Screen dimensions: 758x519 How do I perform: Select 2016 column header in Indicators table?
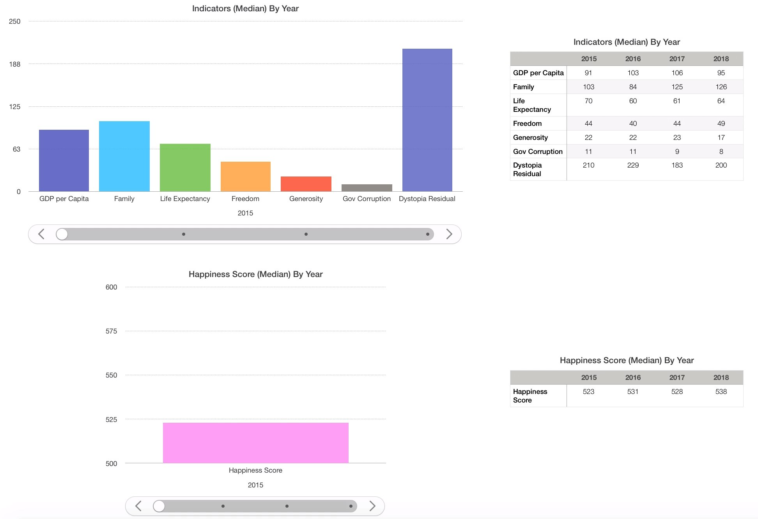[633, 59]
